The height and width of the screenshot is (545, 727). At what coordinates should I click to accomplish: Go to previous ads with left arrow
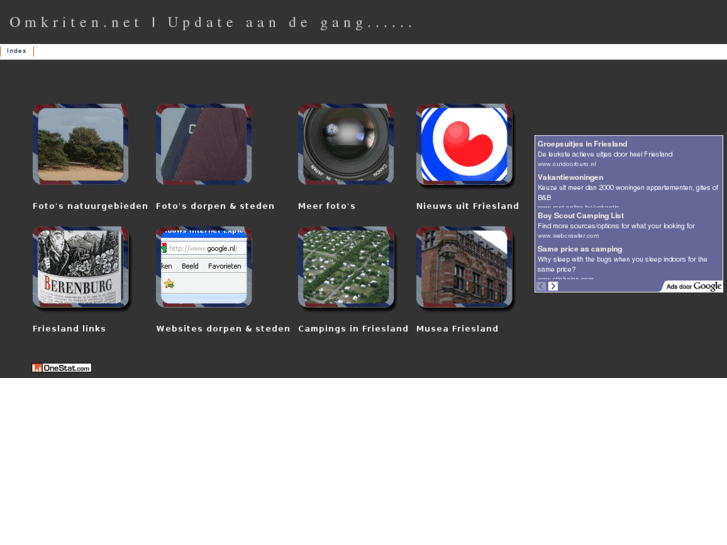pyautogui.click(x=542, y=286)
